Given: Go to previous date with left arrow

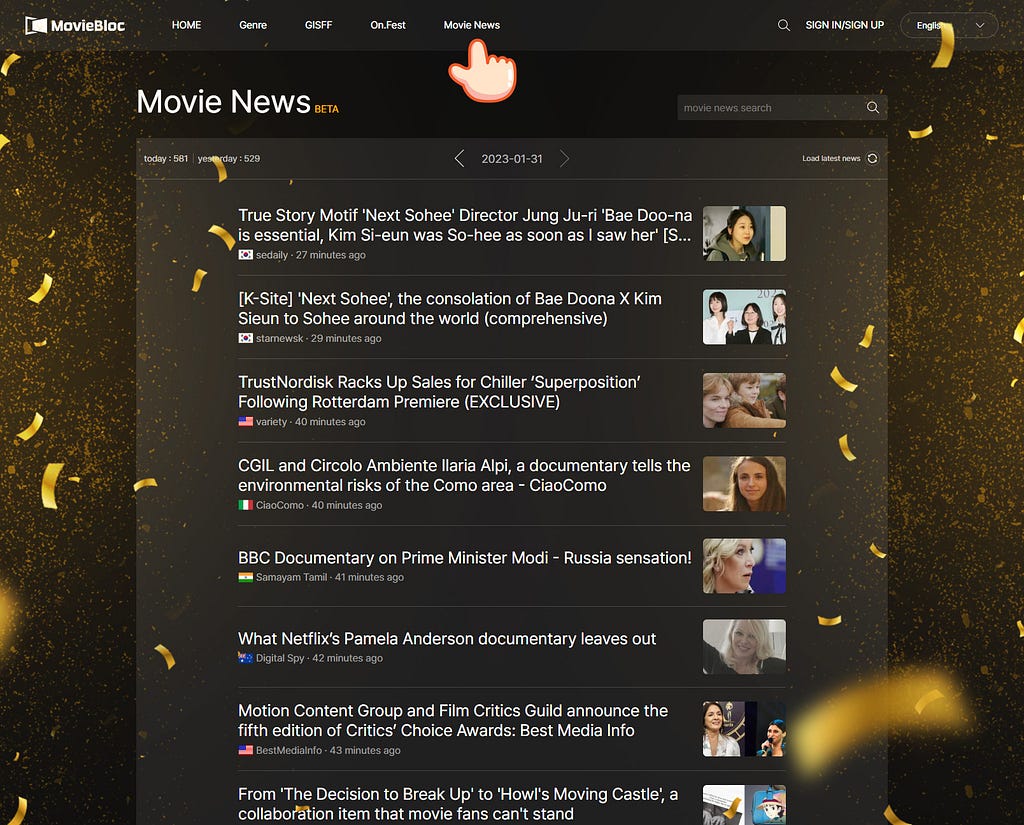Looking at the screenshot, I should (x=459, y=159).
